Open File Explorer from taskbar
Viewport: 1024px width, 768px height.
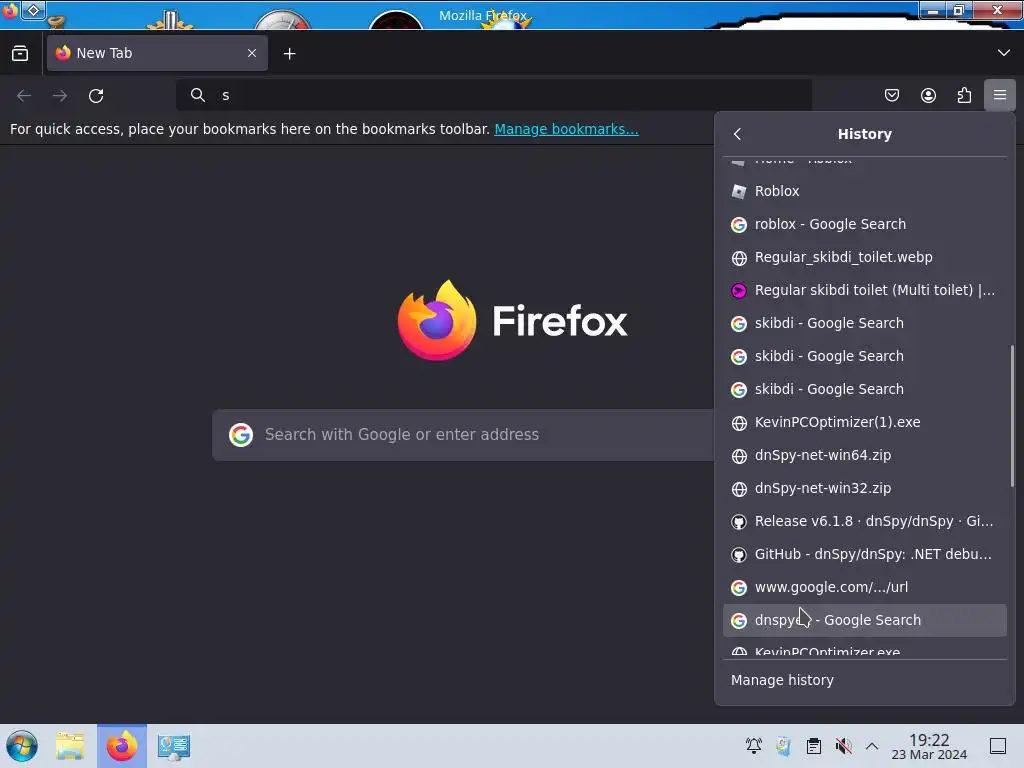[70, 746]
